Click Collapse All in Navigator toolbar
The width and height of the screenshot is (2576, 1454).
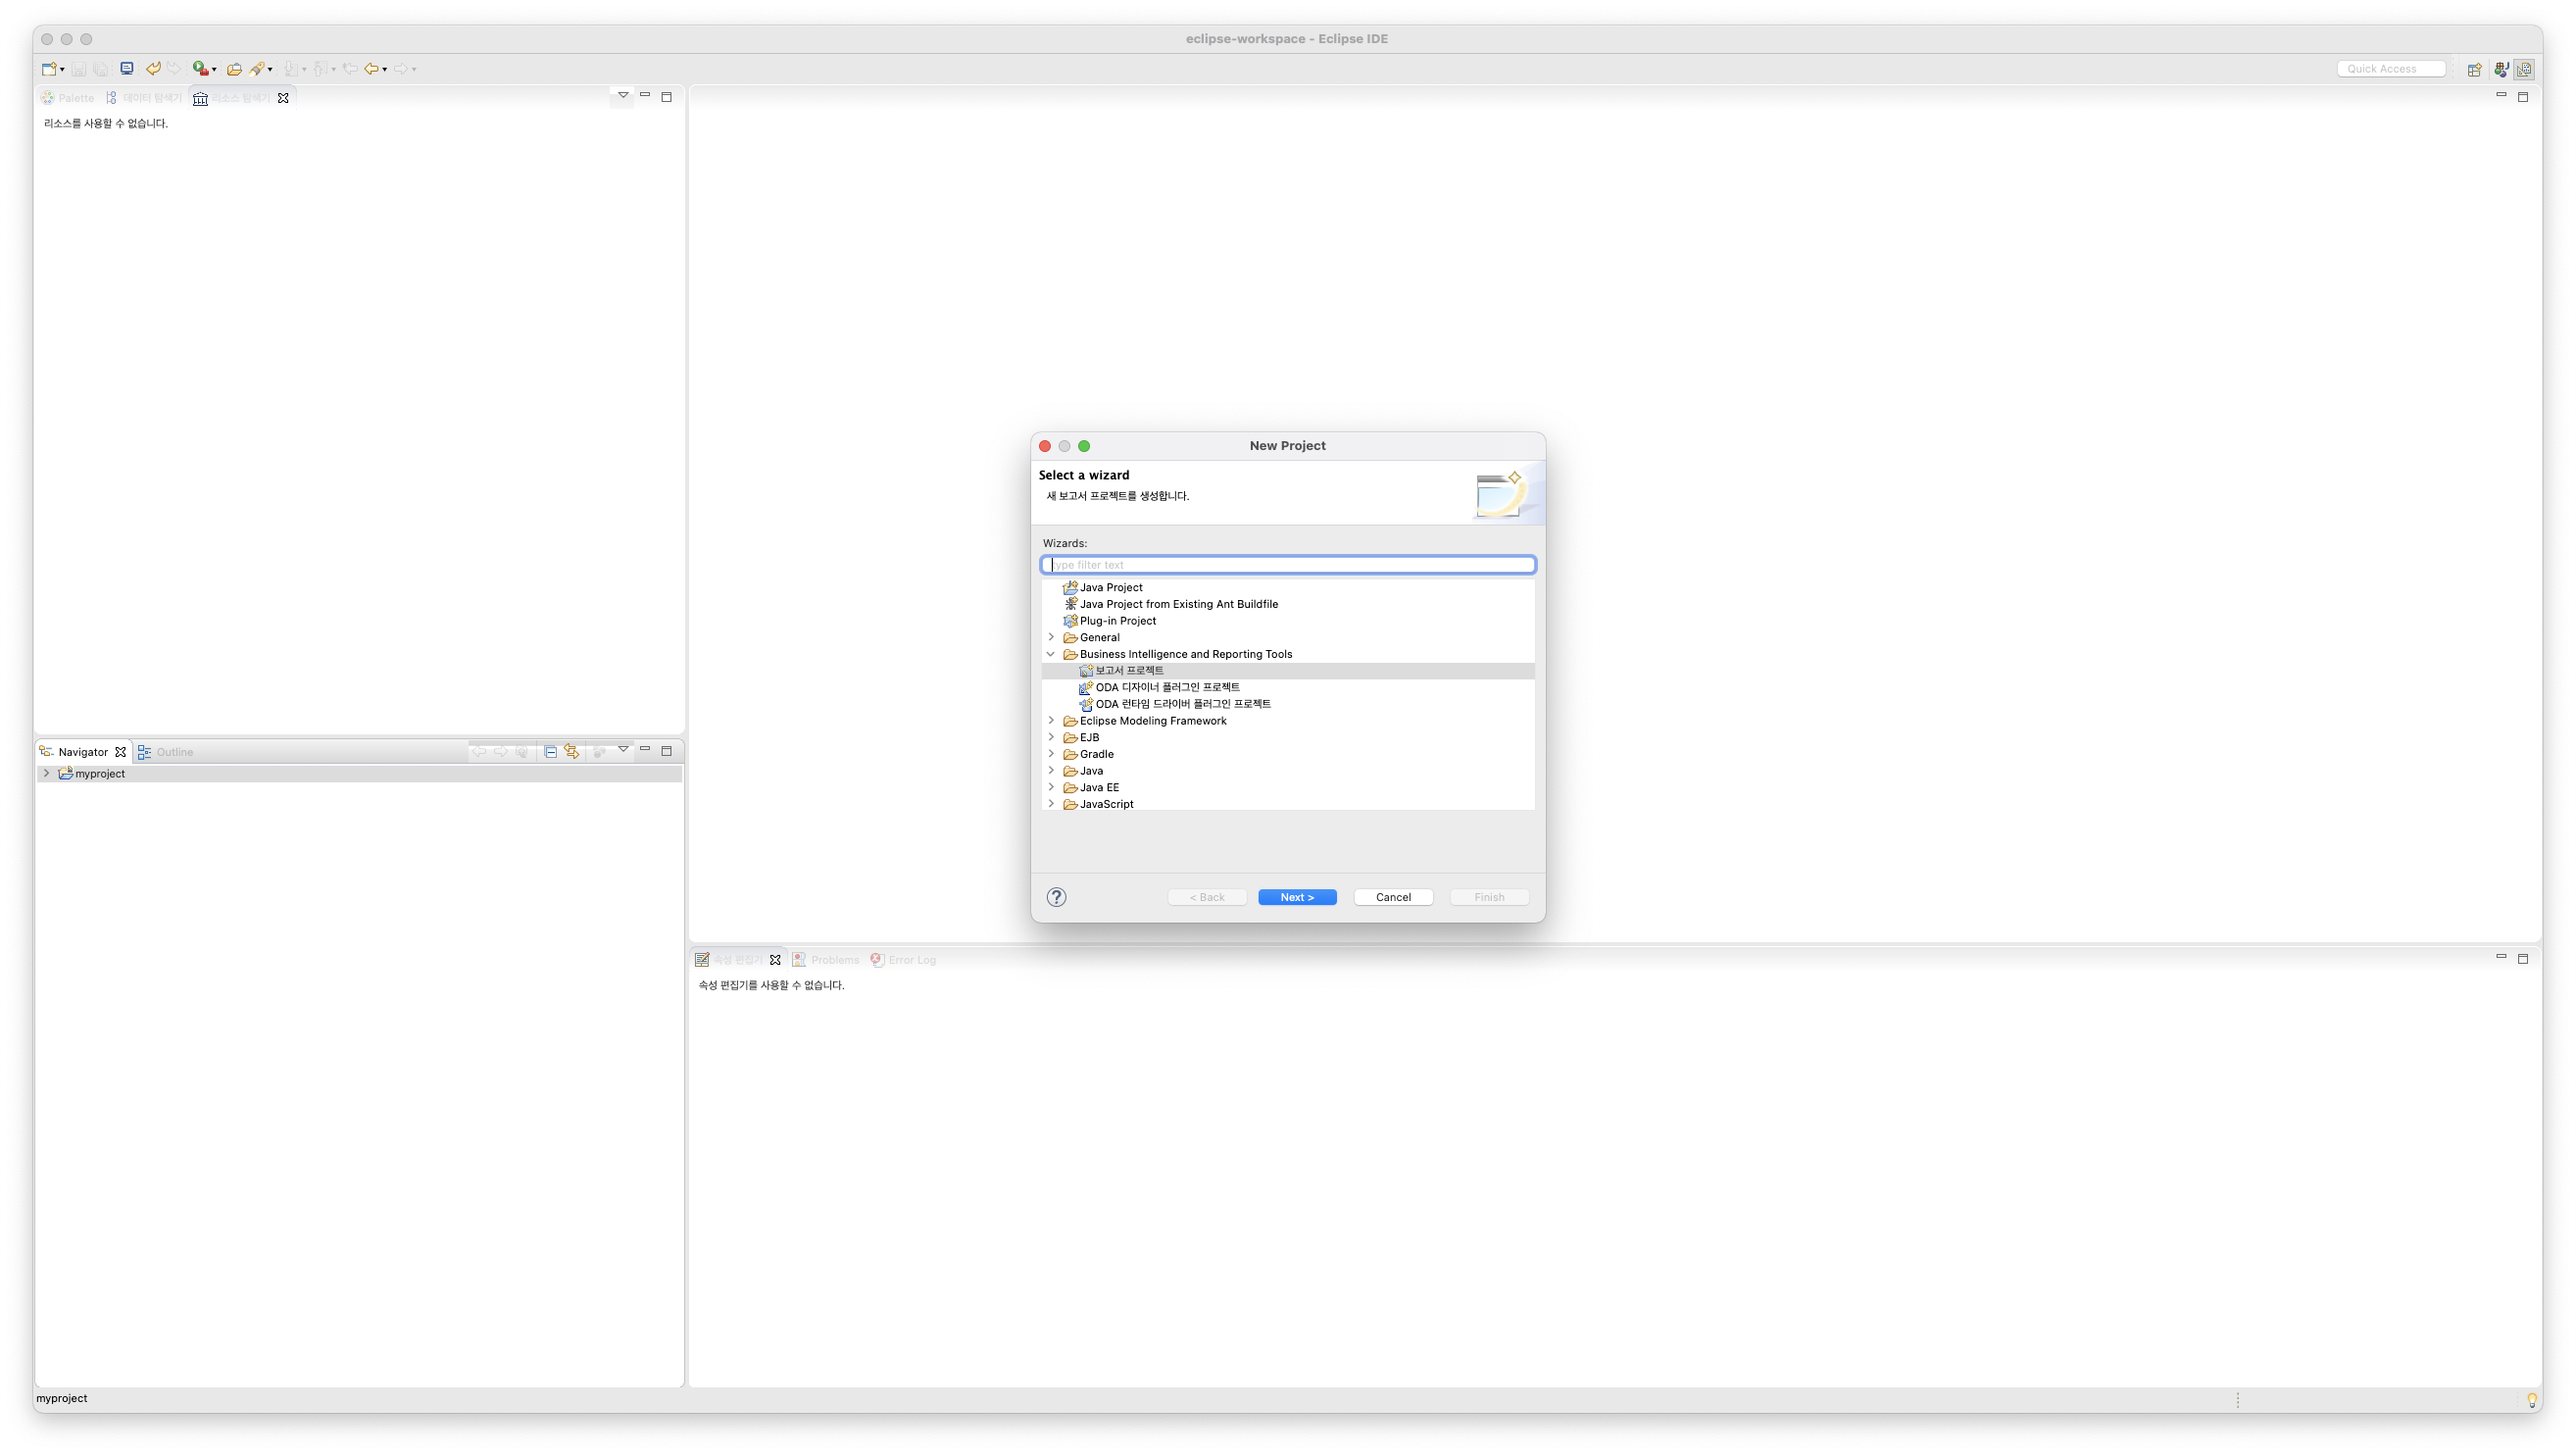pyautogui.click(x=550, y=751)
